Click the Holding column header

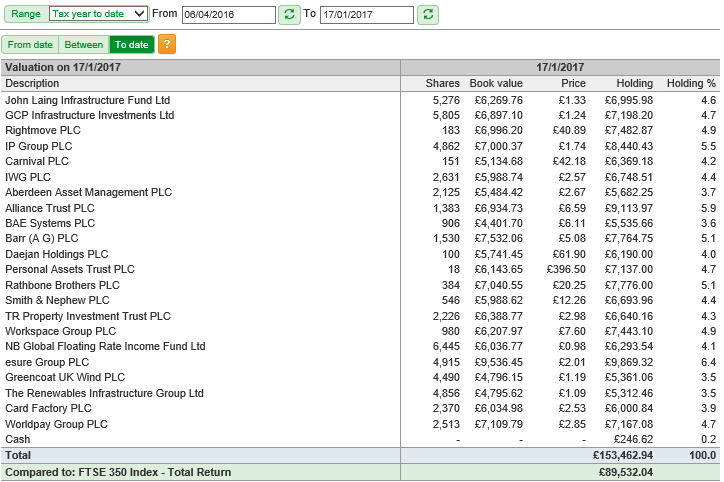coord(634,84)
